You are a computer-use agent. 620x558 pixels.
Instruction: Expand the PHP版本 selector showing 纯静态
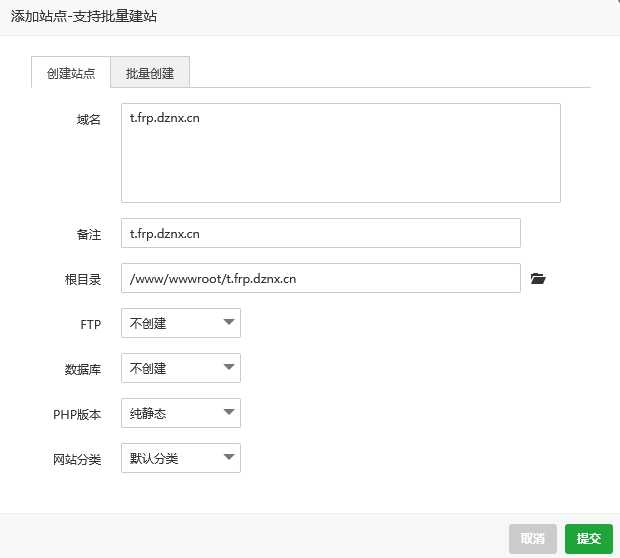(x=180, y=413)
